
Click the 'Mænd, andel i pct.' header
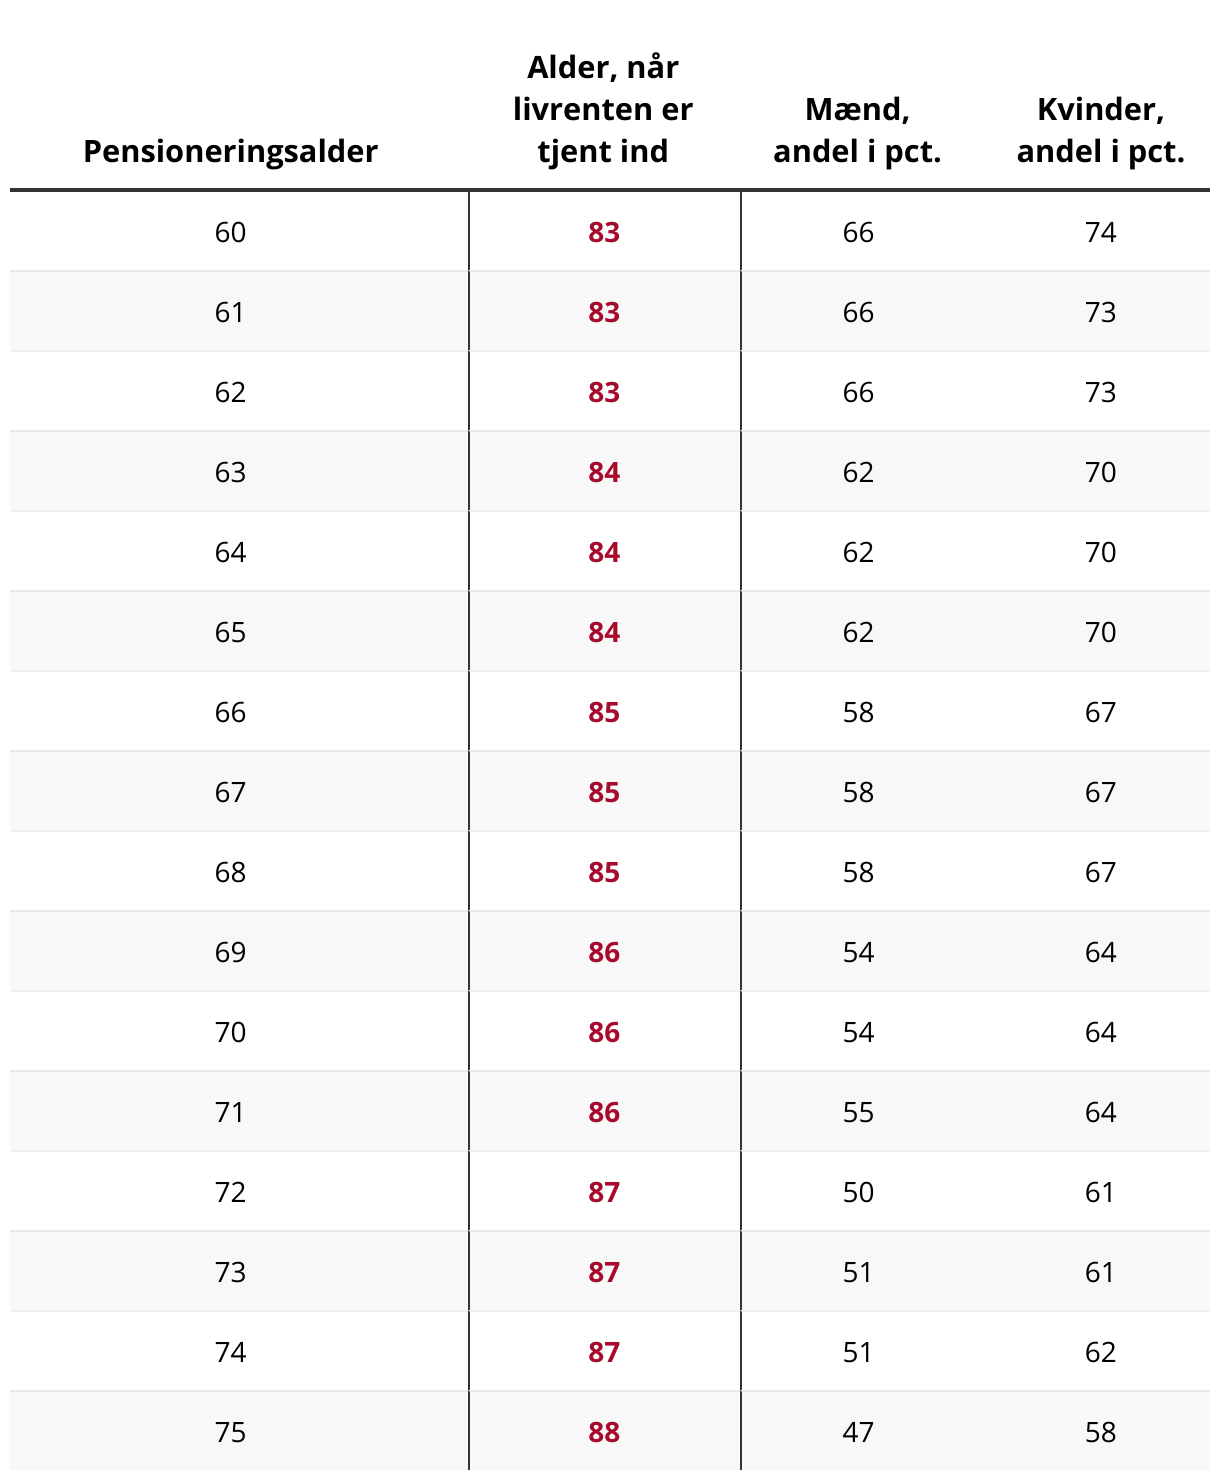(x=857, y=130)
